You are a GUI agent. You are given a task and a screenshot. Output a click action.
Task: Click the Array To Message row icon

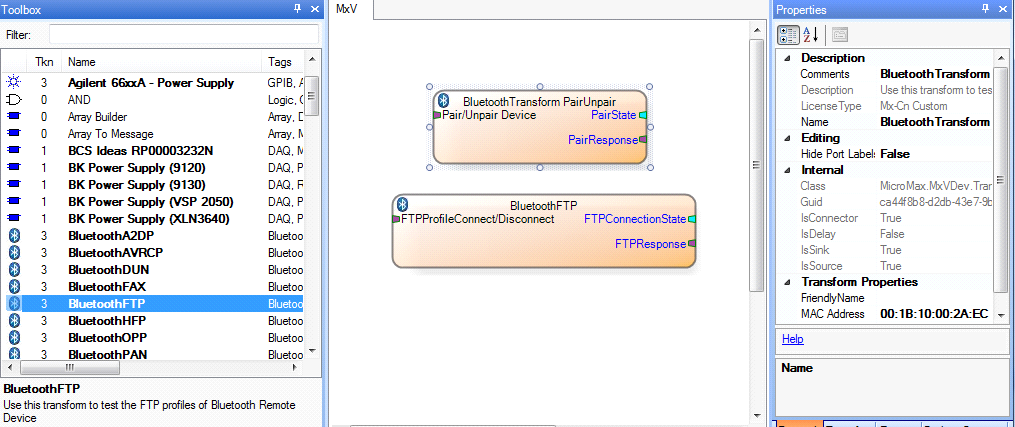pyautogui.click(x=14, y=133)
